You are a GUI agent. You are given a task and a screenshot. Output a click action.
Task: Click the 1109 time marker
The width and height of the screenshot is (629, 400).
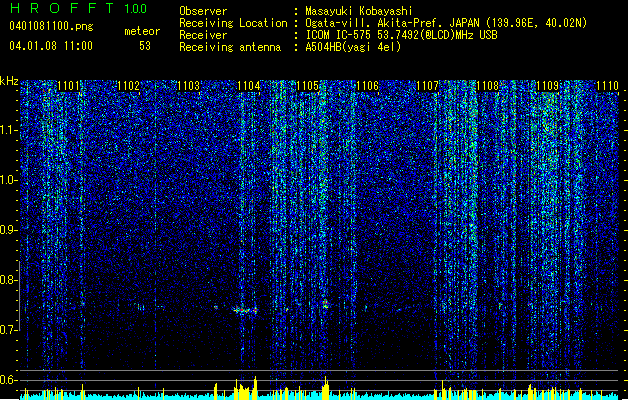548,86
